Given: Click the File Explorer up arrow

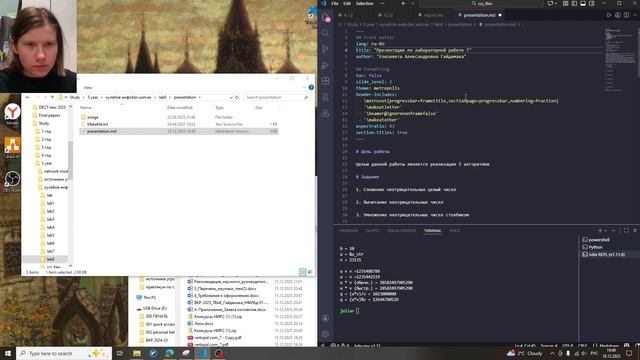Looking at the screenshot, I should tap(52, 98).
